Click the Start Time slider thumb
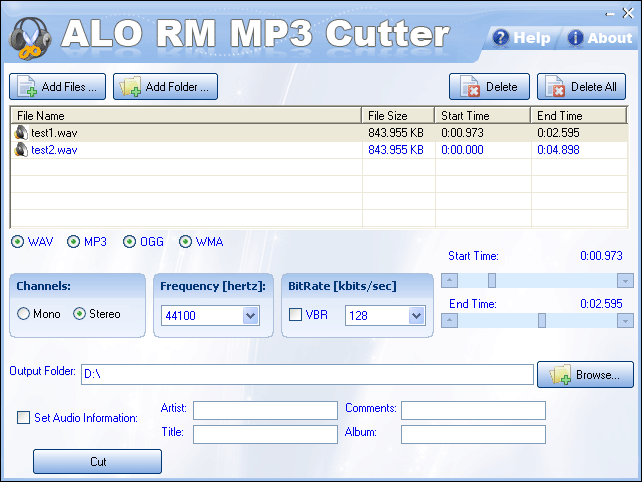Screen dimensions: 642x482 pos(492,281)
